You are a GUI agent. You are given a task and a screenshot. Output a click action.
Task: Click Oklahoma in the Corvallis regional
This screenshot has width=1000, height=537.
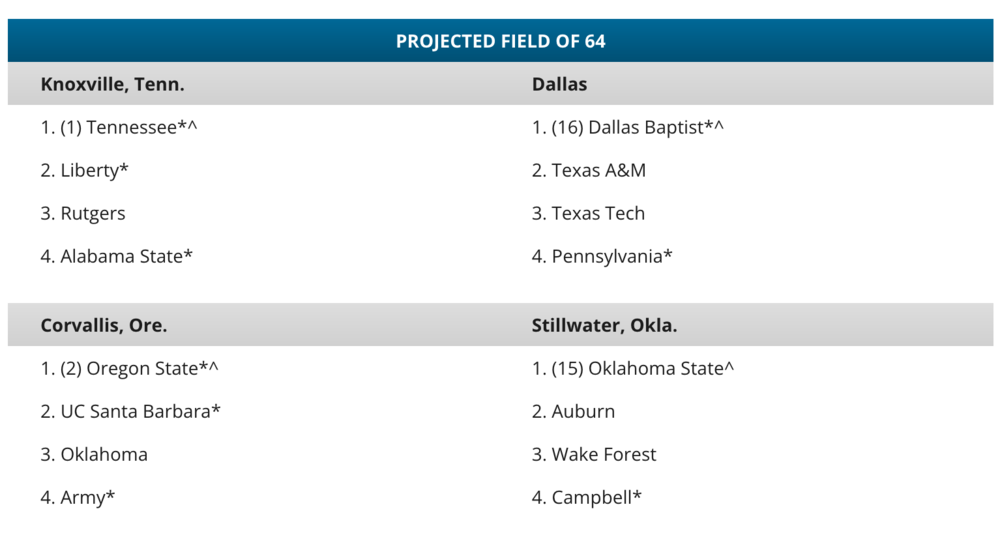[94, 454]
